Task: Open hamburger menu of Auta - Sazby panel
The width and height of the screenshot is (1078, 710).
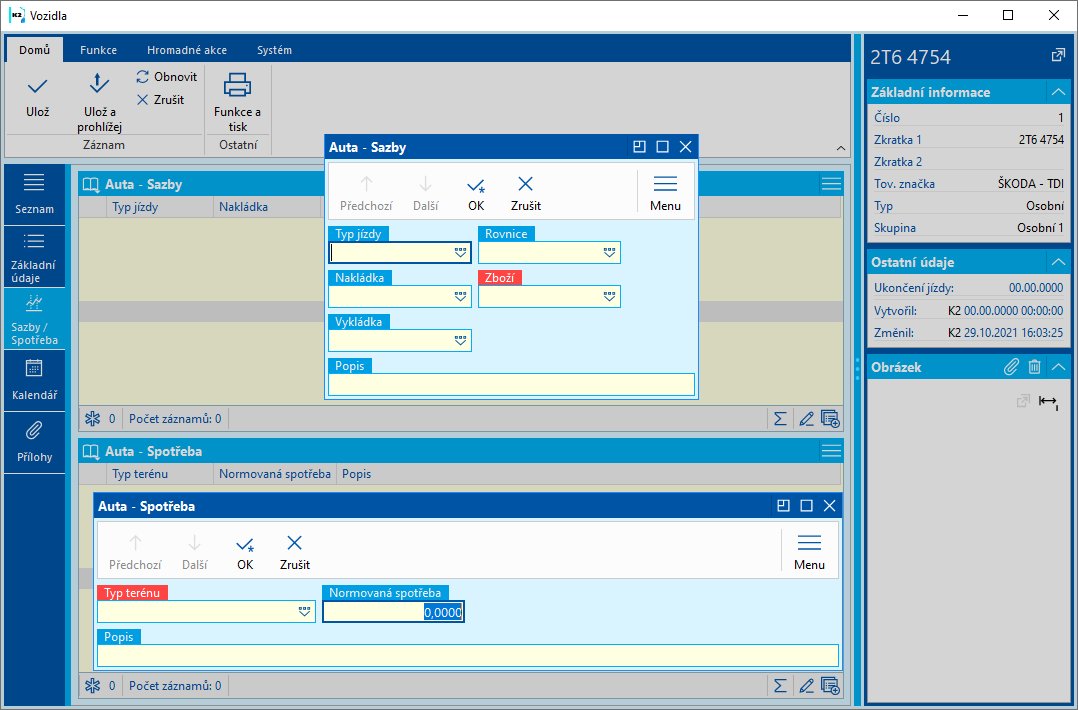Action: 831,184
